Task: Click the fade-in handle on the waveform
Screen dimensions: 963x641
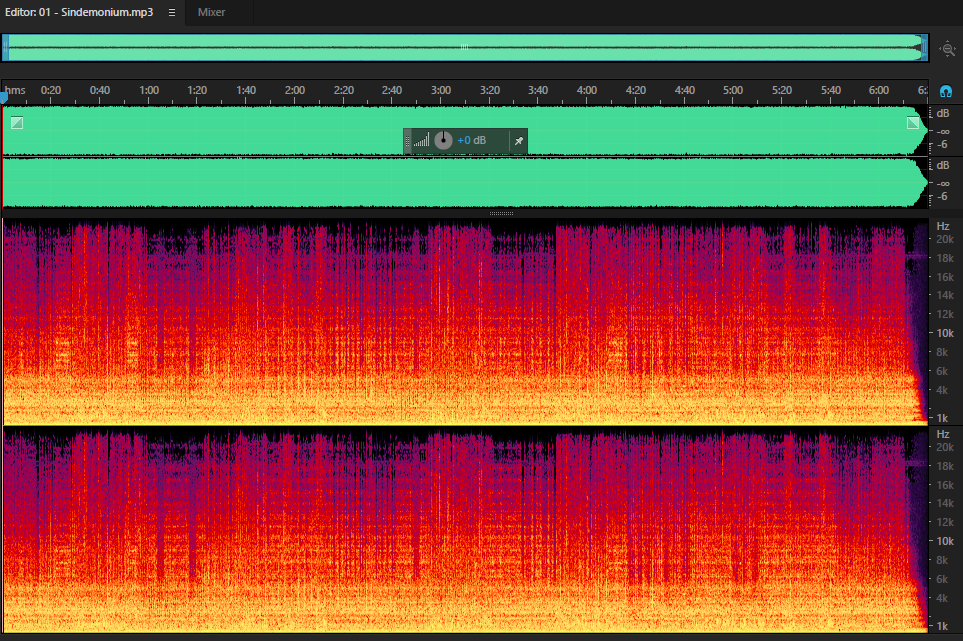Action: (x=17, y=123)
